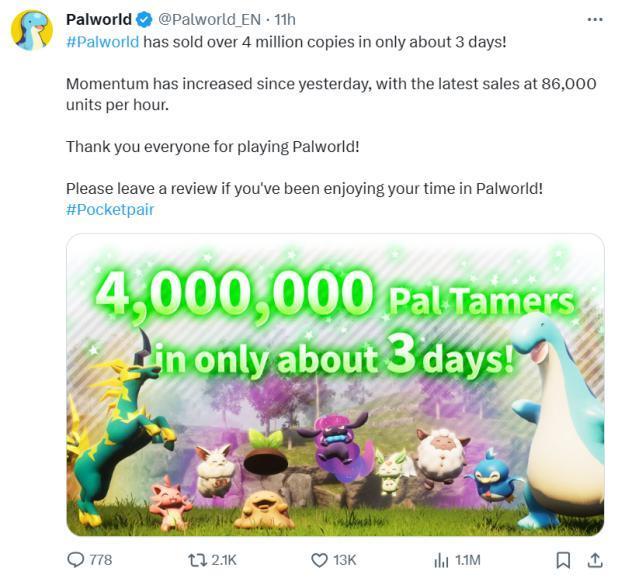This screenshot has width=618, height=579.
Task: Click the #Palworld hashtag link
Action: tap(102, 42)
